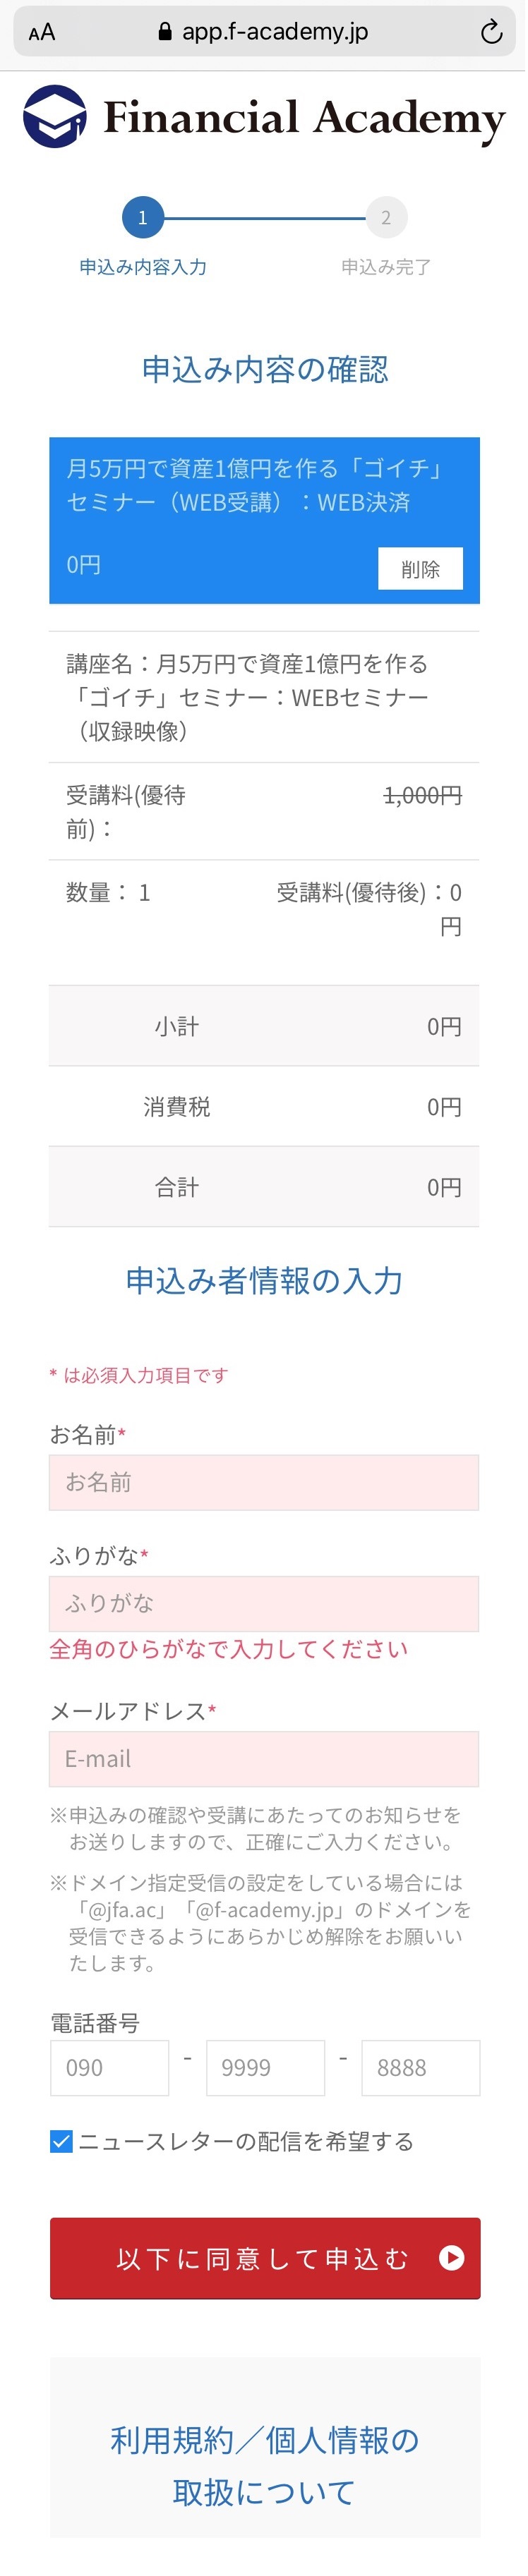Submit with 以下に同意して申込む button

point(265,2258)
